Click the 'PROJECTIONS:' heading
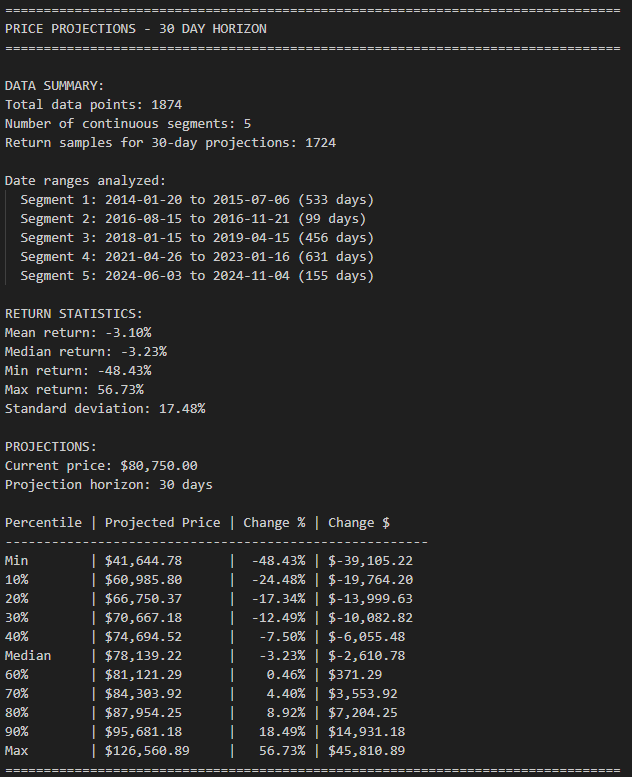Image resolution: width=632 pixels, height=777 pixels. 51,446
